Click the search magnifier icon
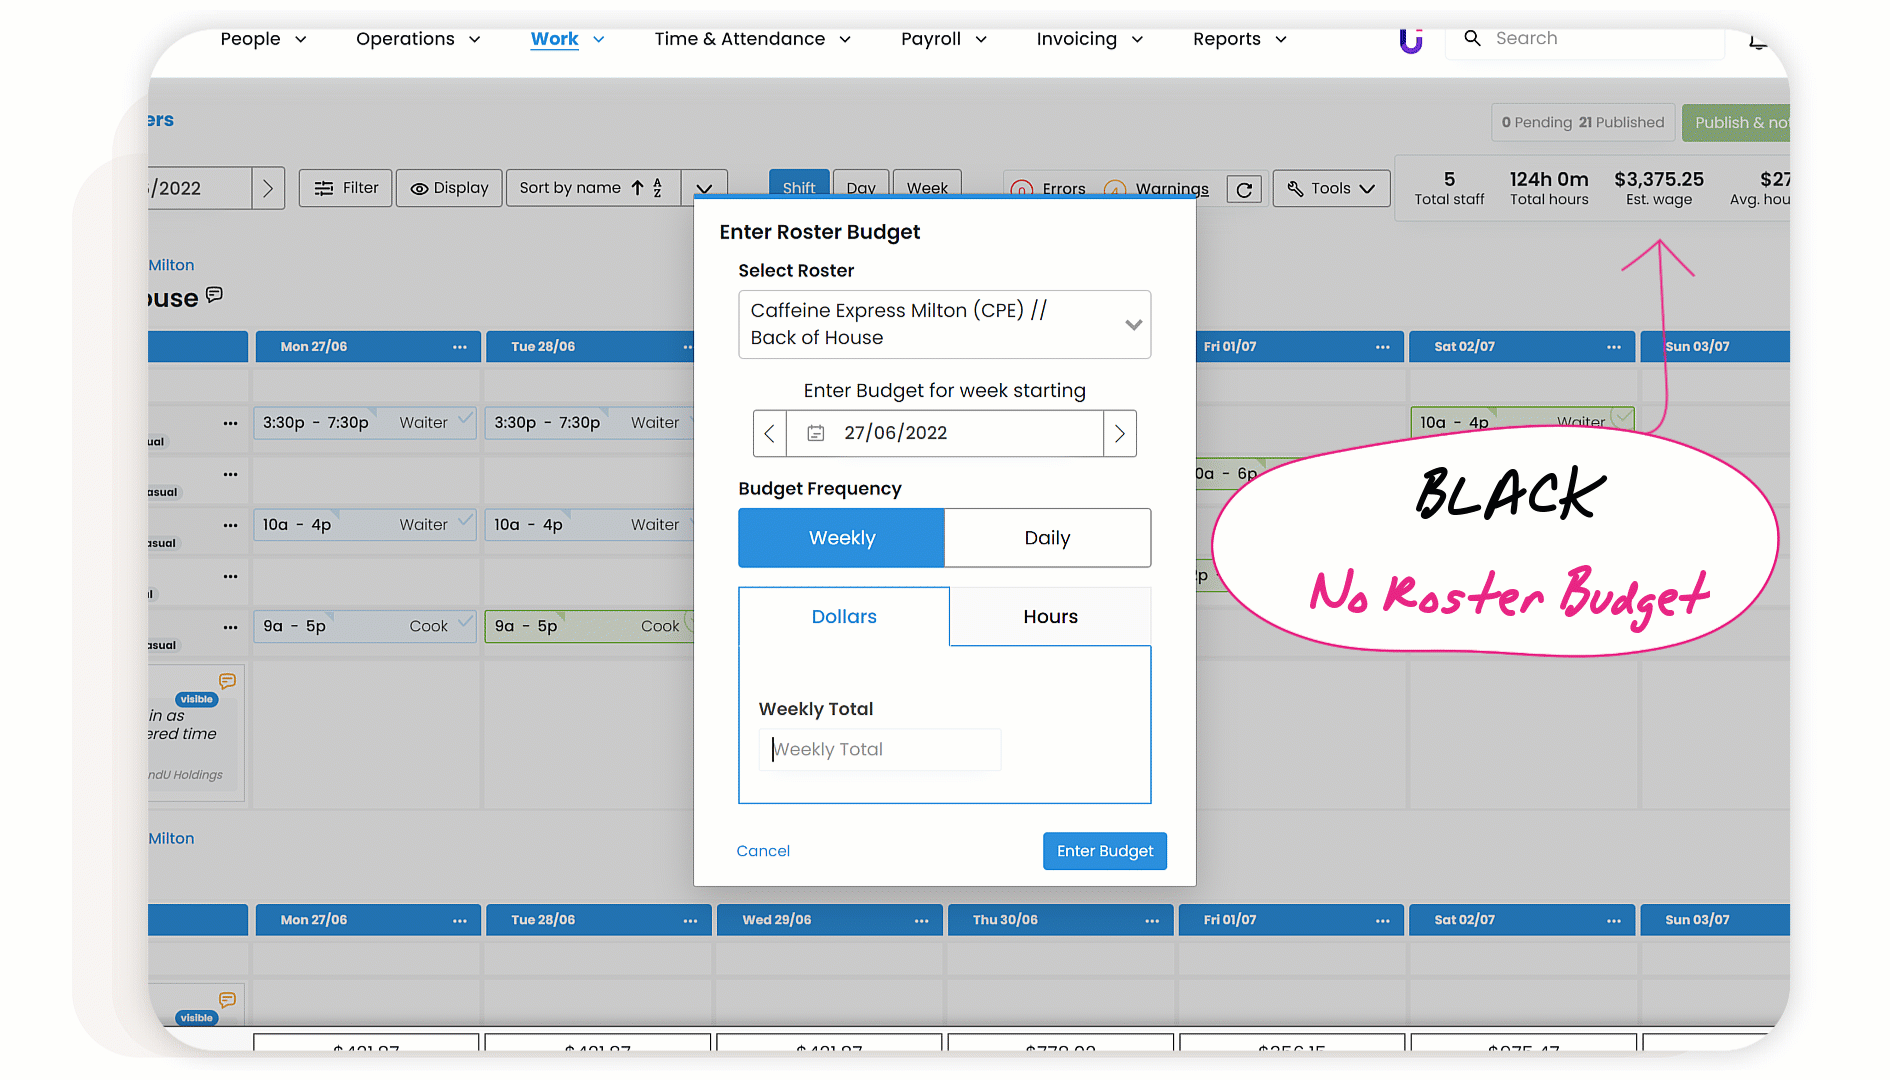 [x=1472, y=38]
